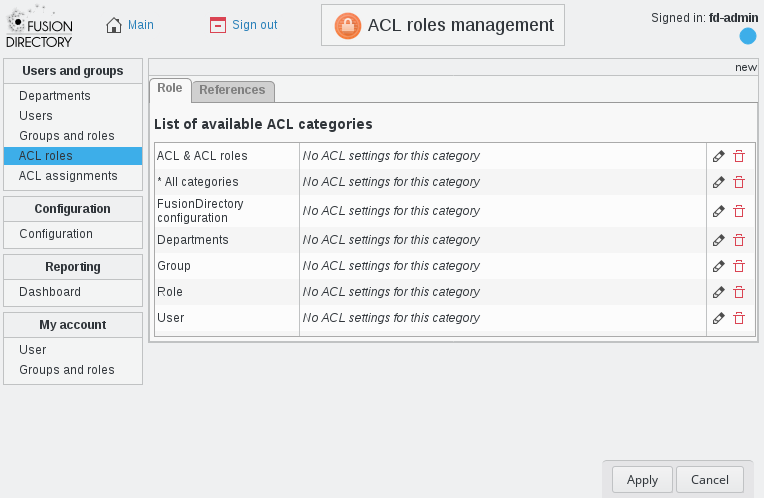The width and height of the screenshot is (764, 498).
Task: Click the Configuration section header
Action: (x=73, y=209)
